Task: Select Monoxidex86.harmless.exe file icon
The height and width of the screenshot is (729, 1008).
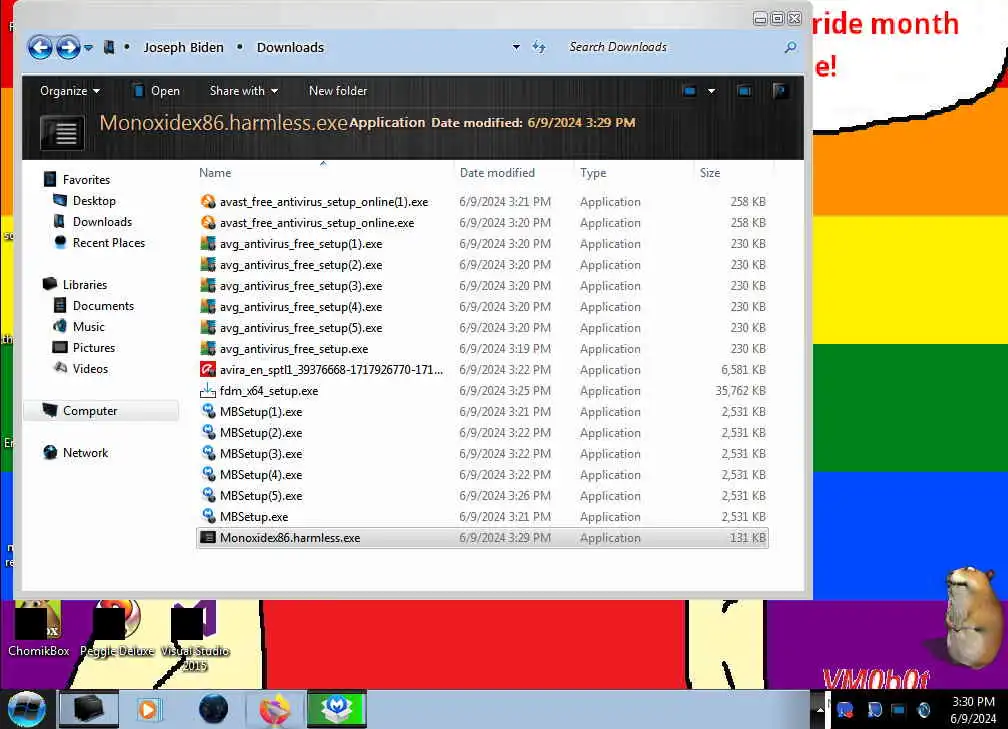Action: coord(208,538)
